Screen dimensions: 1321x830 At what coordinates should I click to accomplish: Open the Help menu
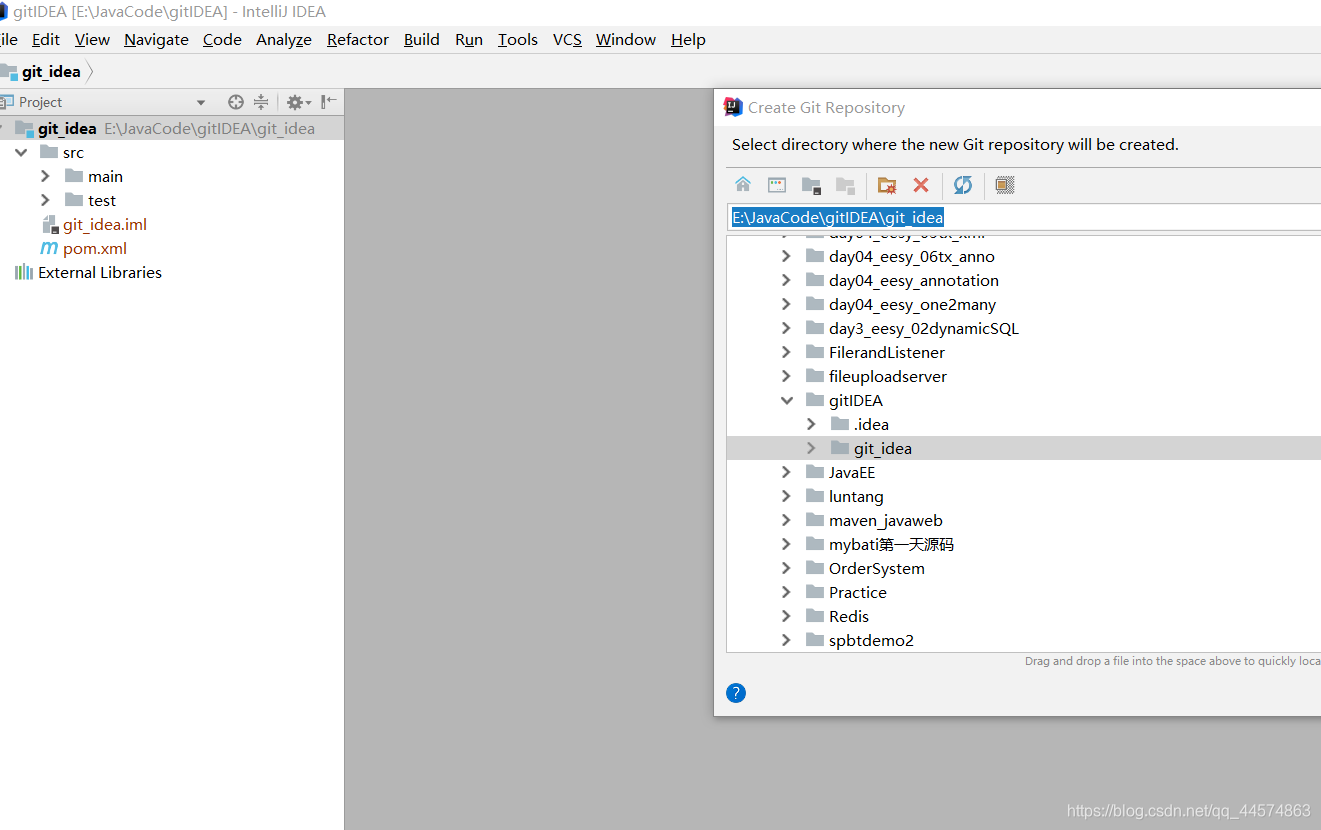click(688, 39)
